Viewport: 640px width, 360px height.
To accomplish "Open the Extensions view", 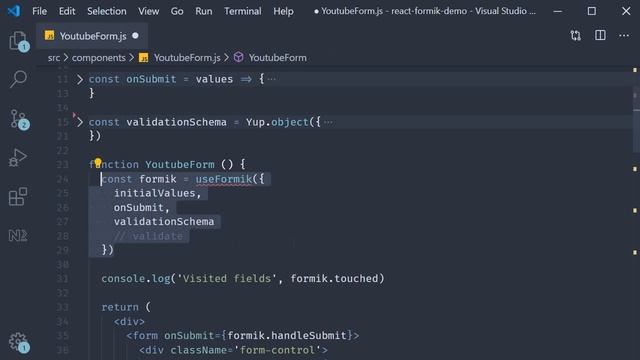I will 18,196.
